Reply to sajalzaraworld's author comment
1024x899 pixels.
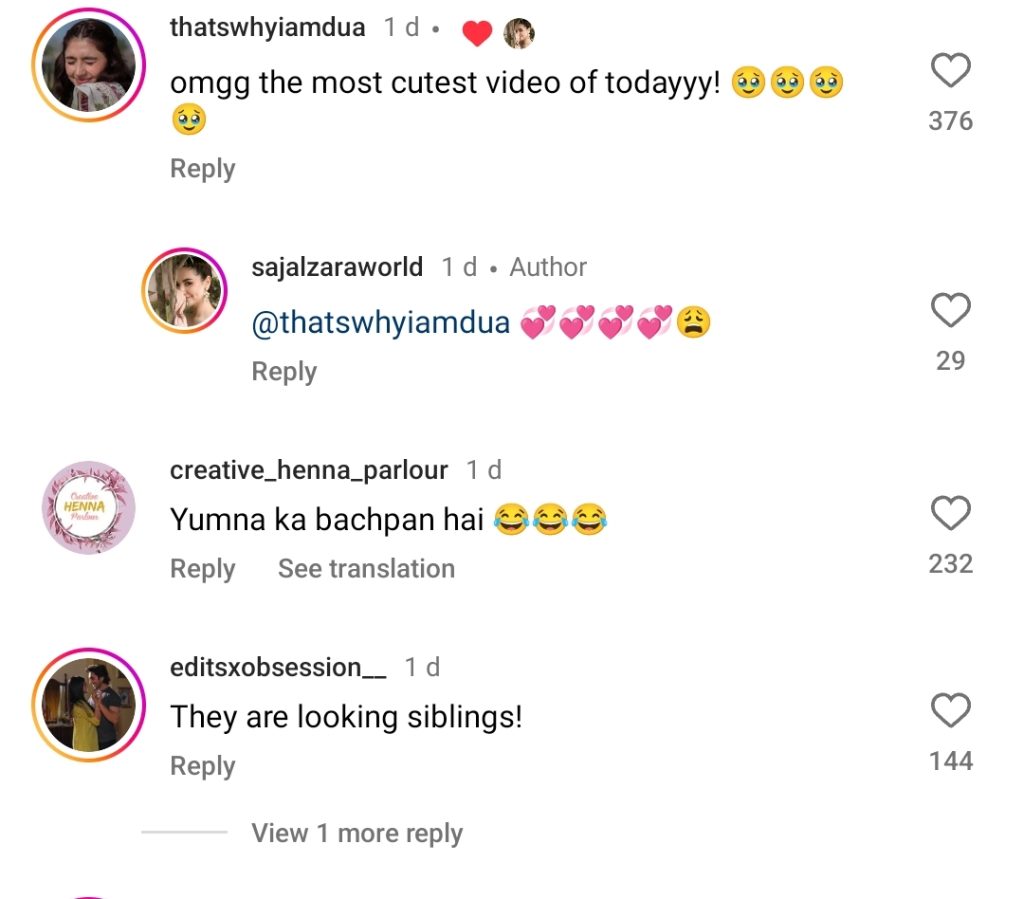point(284,372)
